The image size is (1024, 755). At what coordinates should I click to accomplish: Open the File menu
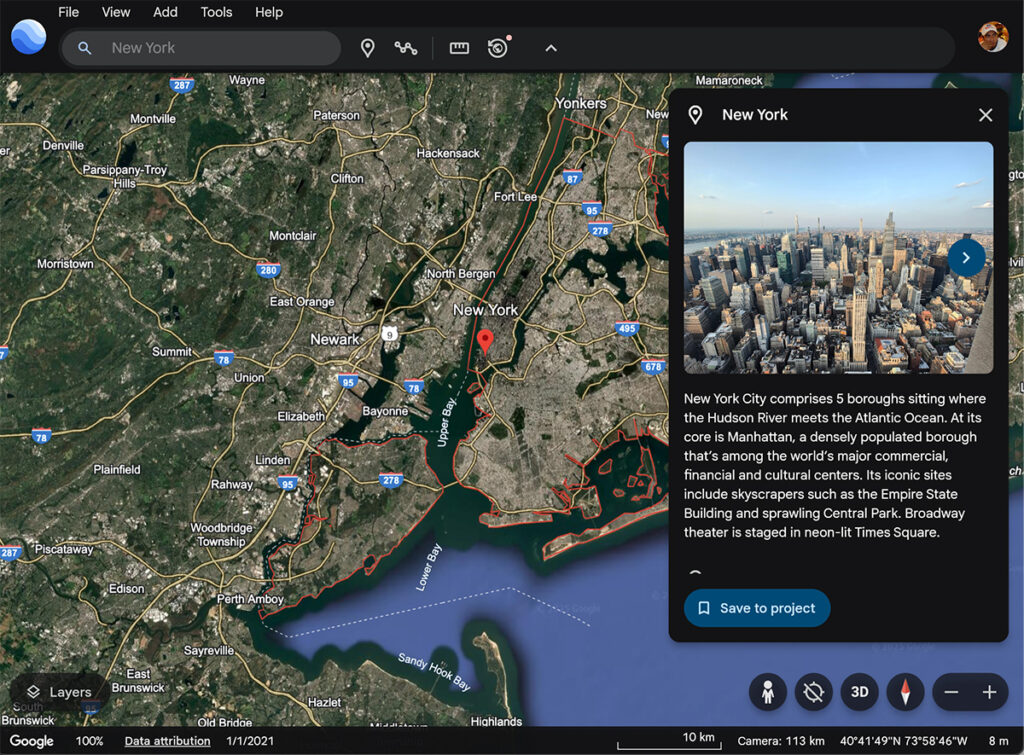click(68, 12)
